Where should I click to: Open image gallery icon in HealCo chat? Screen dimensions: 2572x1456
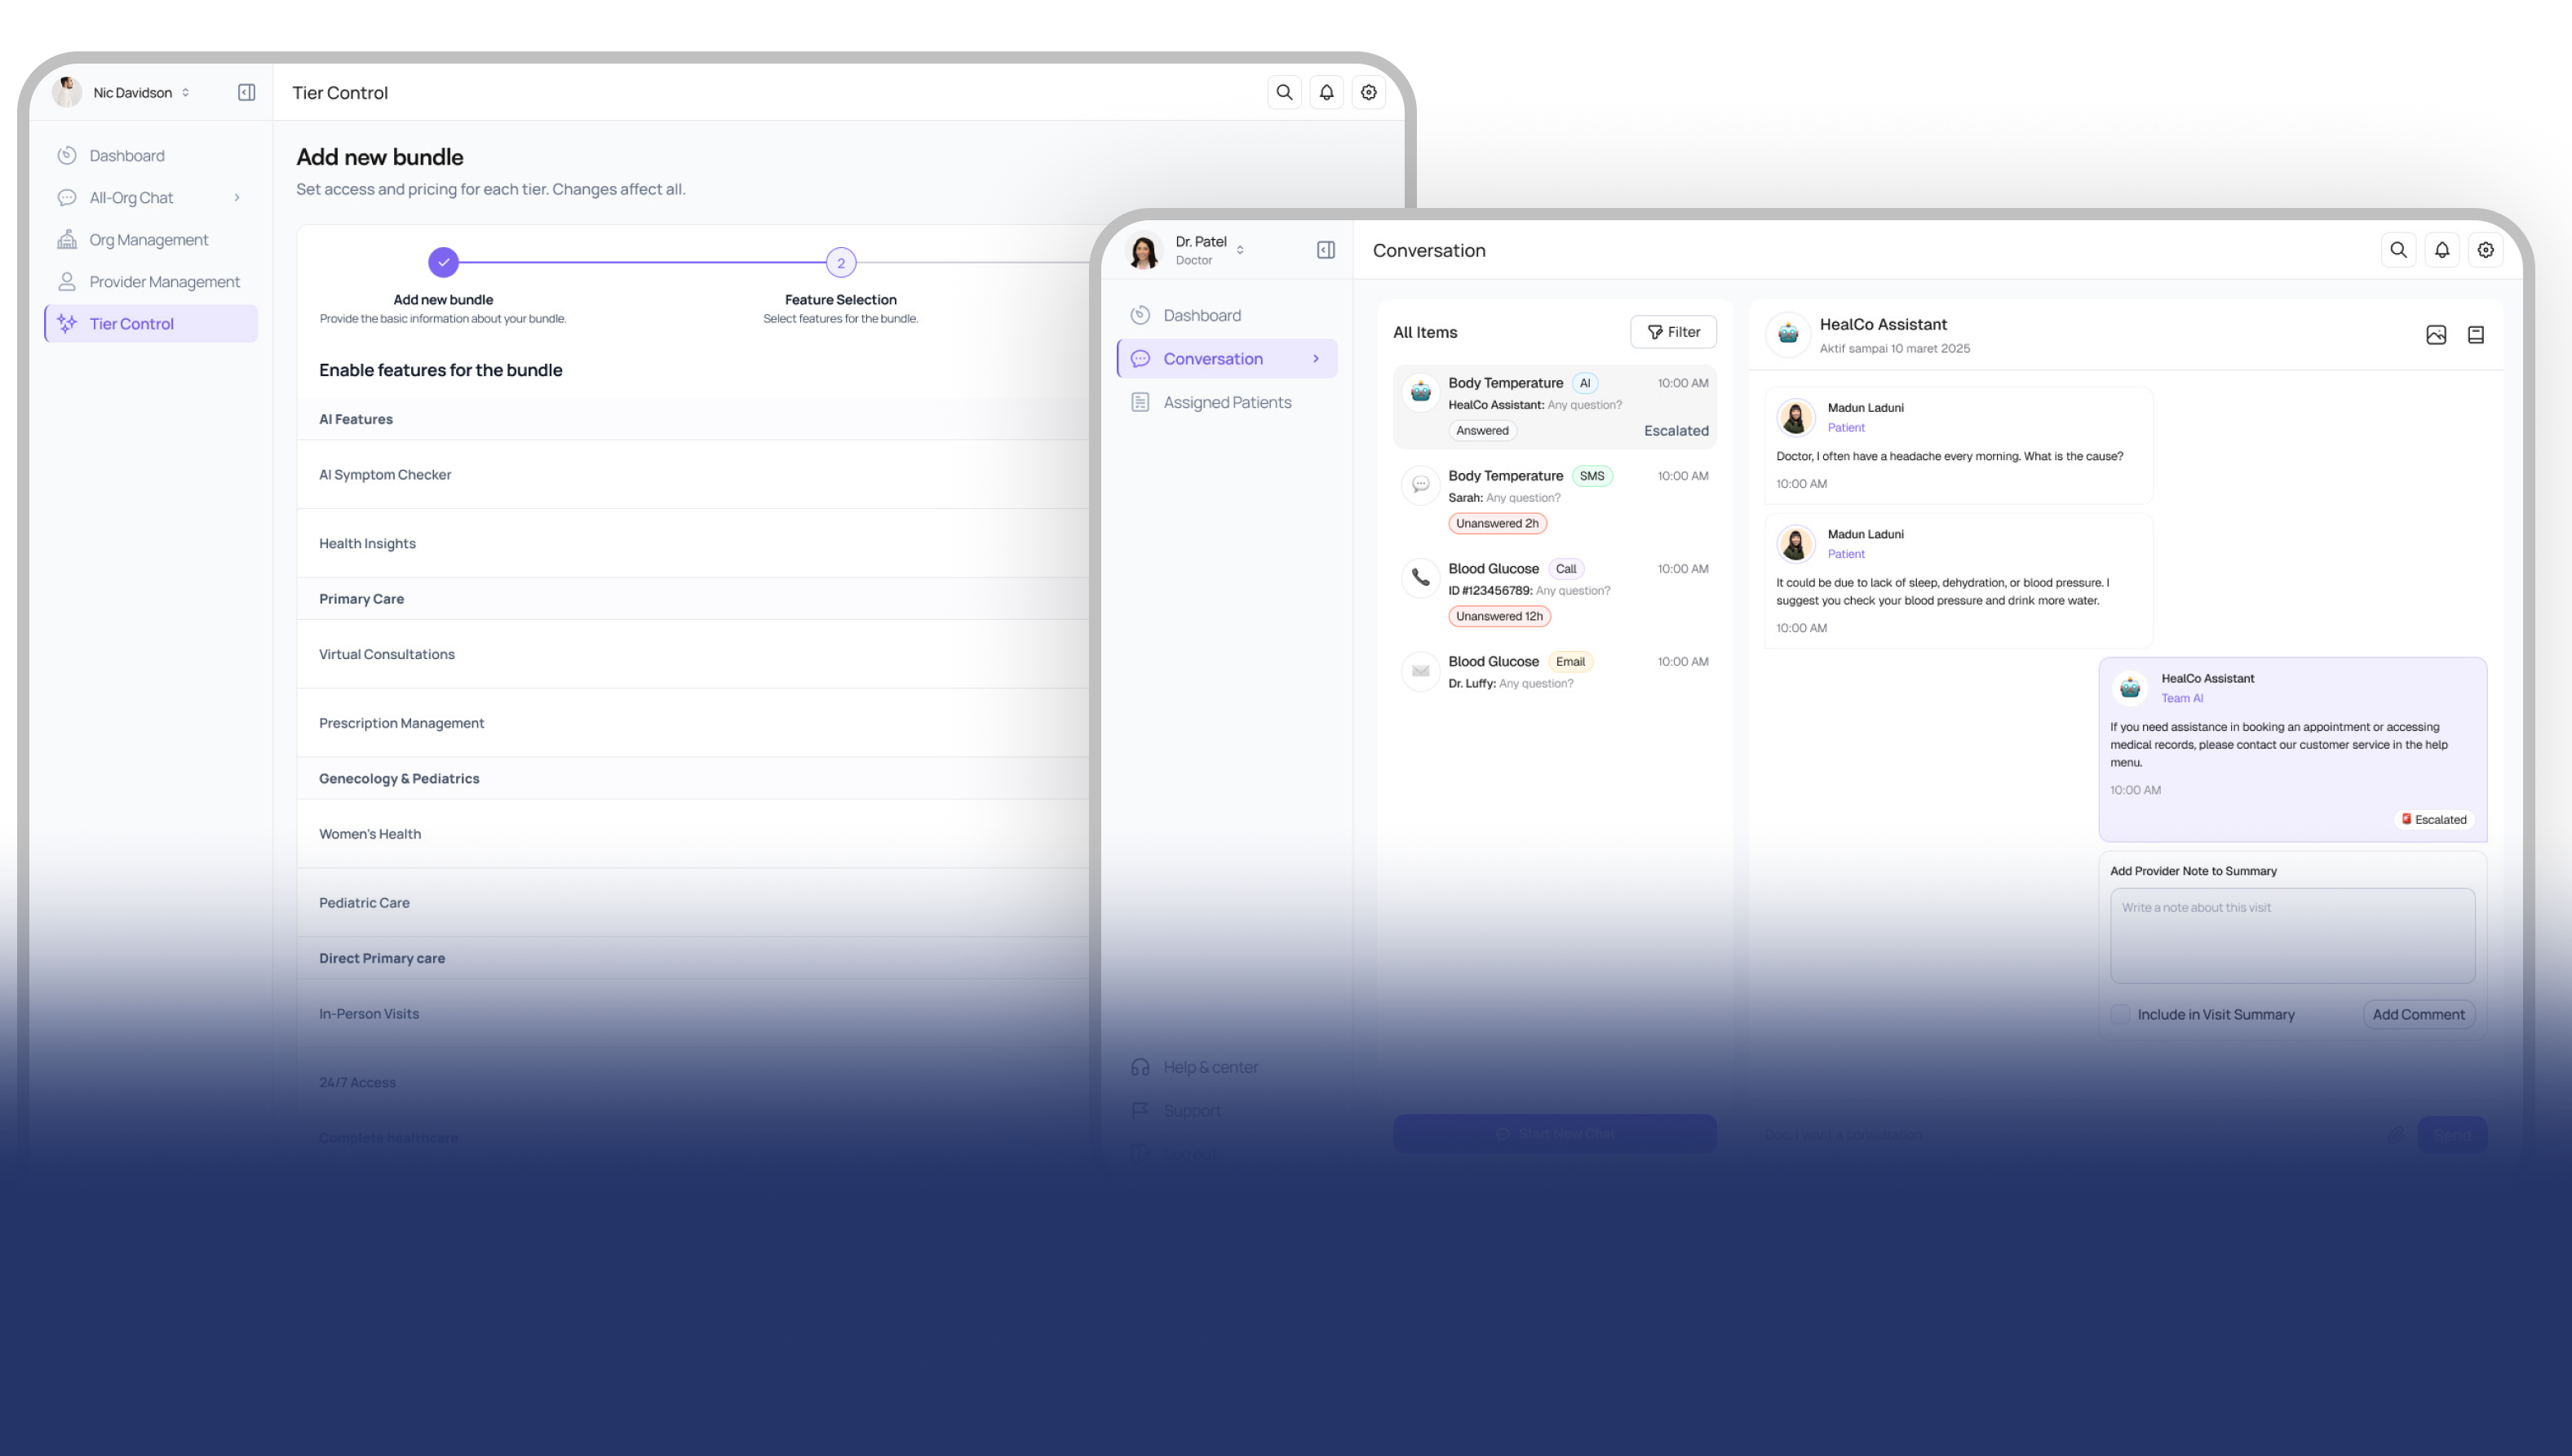[x=2436, y=335]
